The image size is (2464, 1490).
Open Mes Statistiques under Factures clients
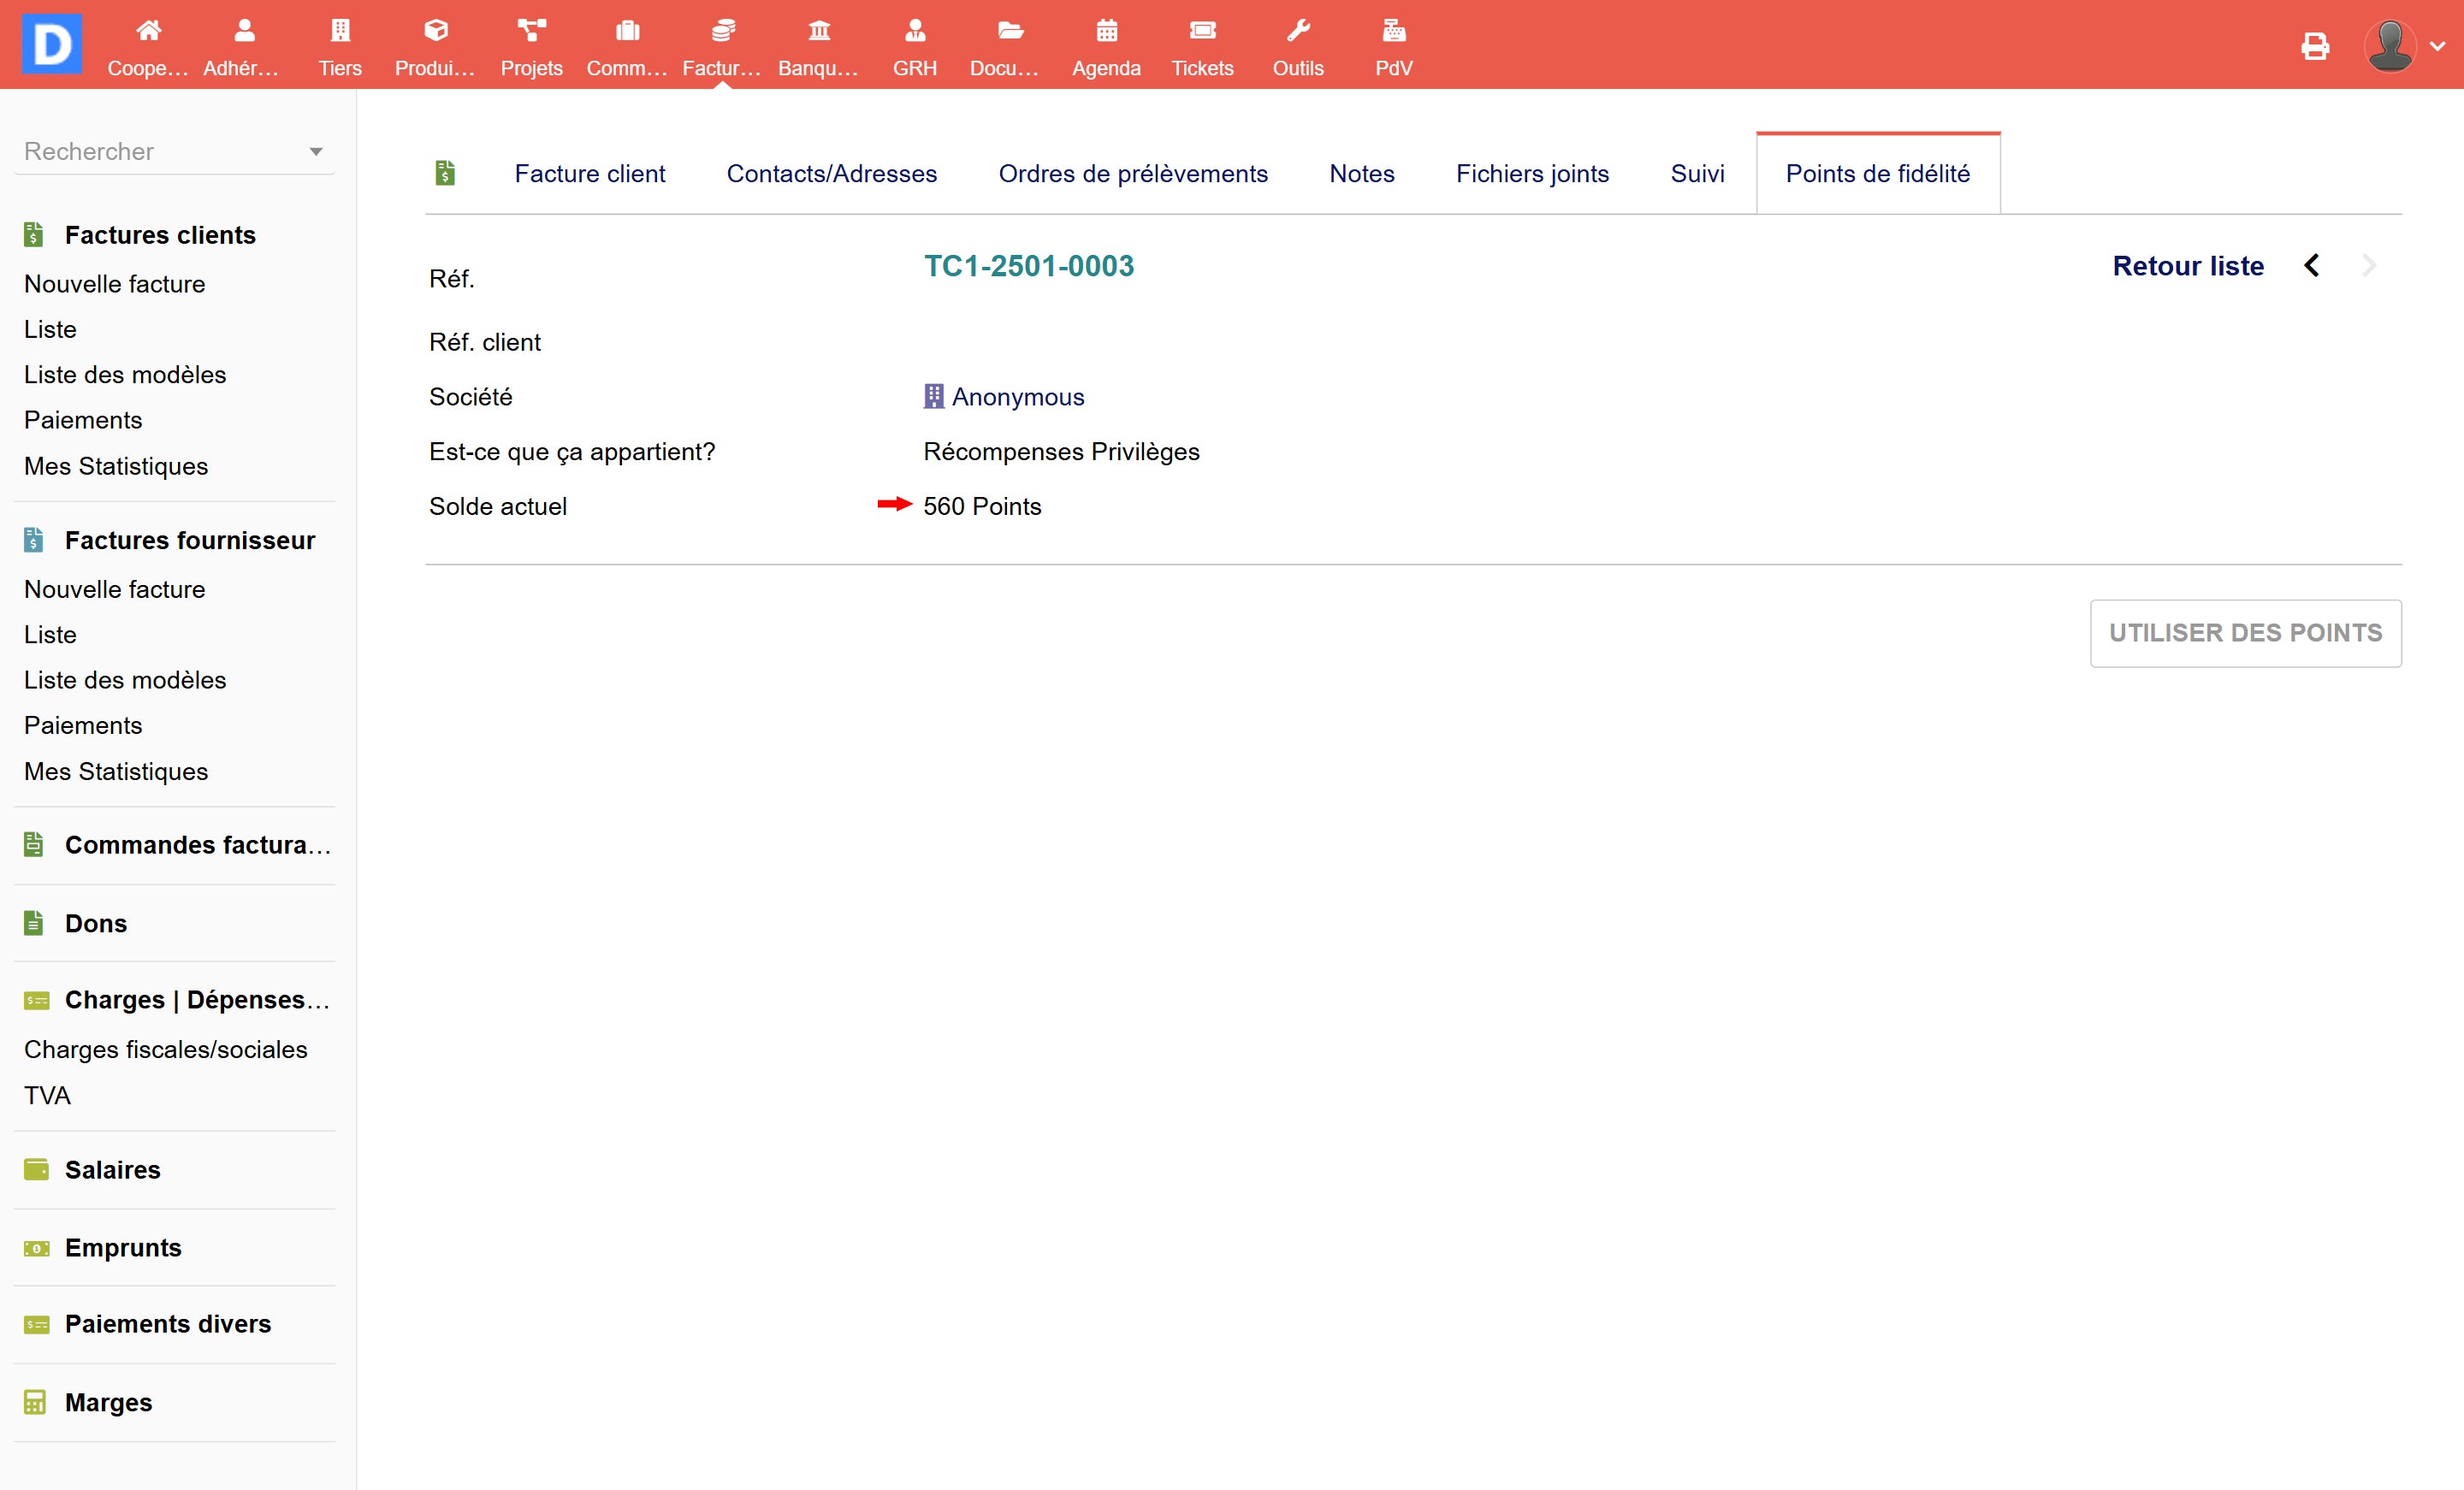tap(116, 466)
